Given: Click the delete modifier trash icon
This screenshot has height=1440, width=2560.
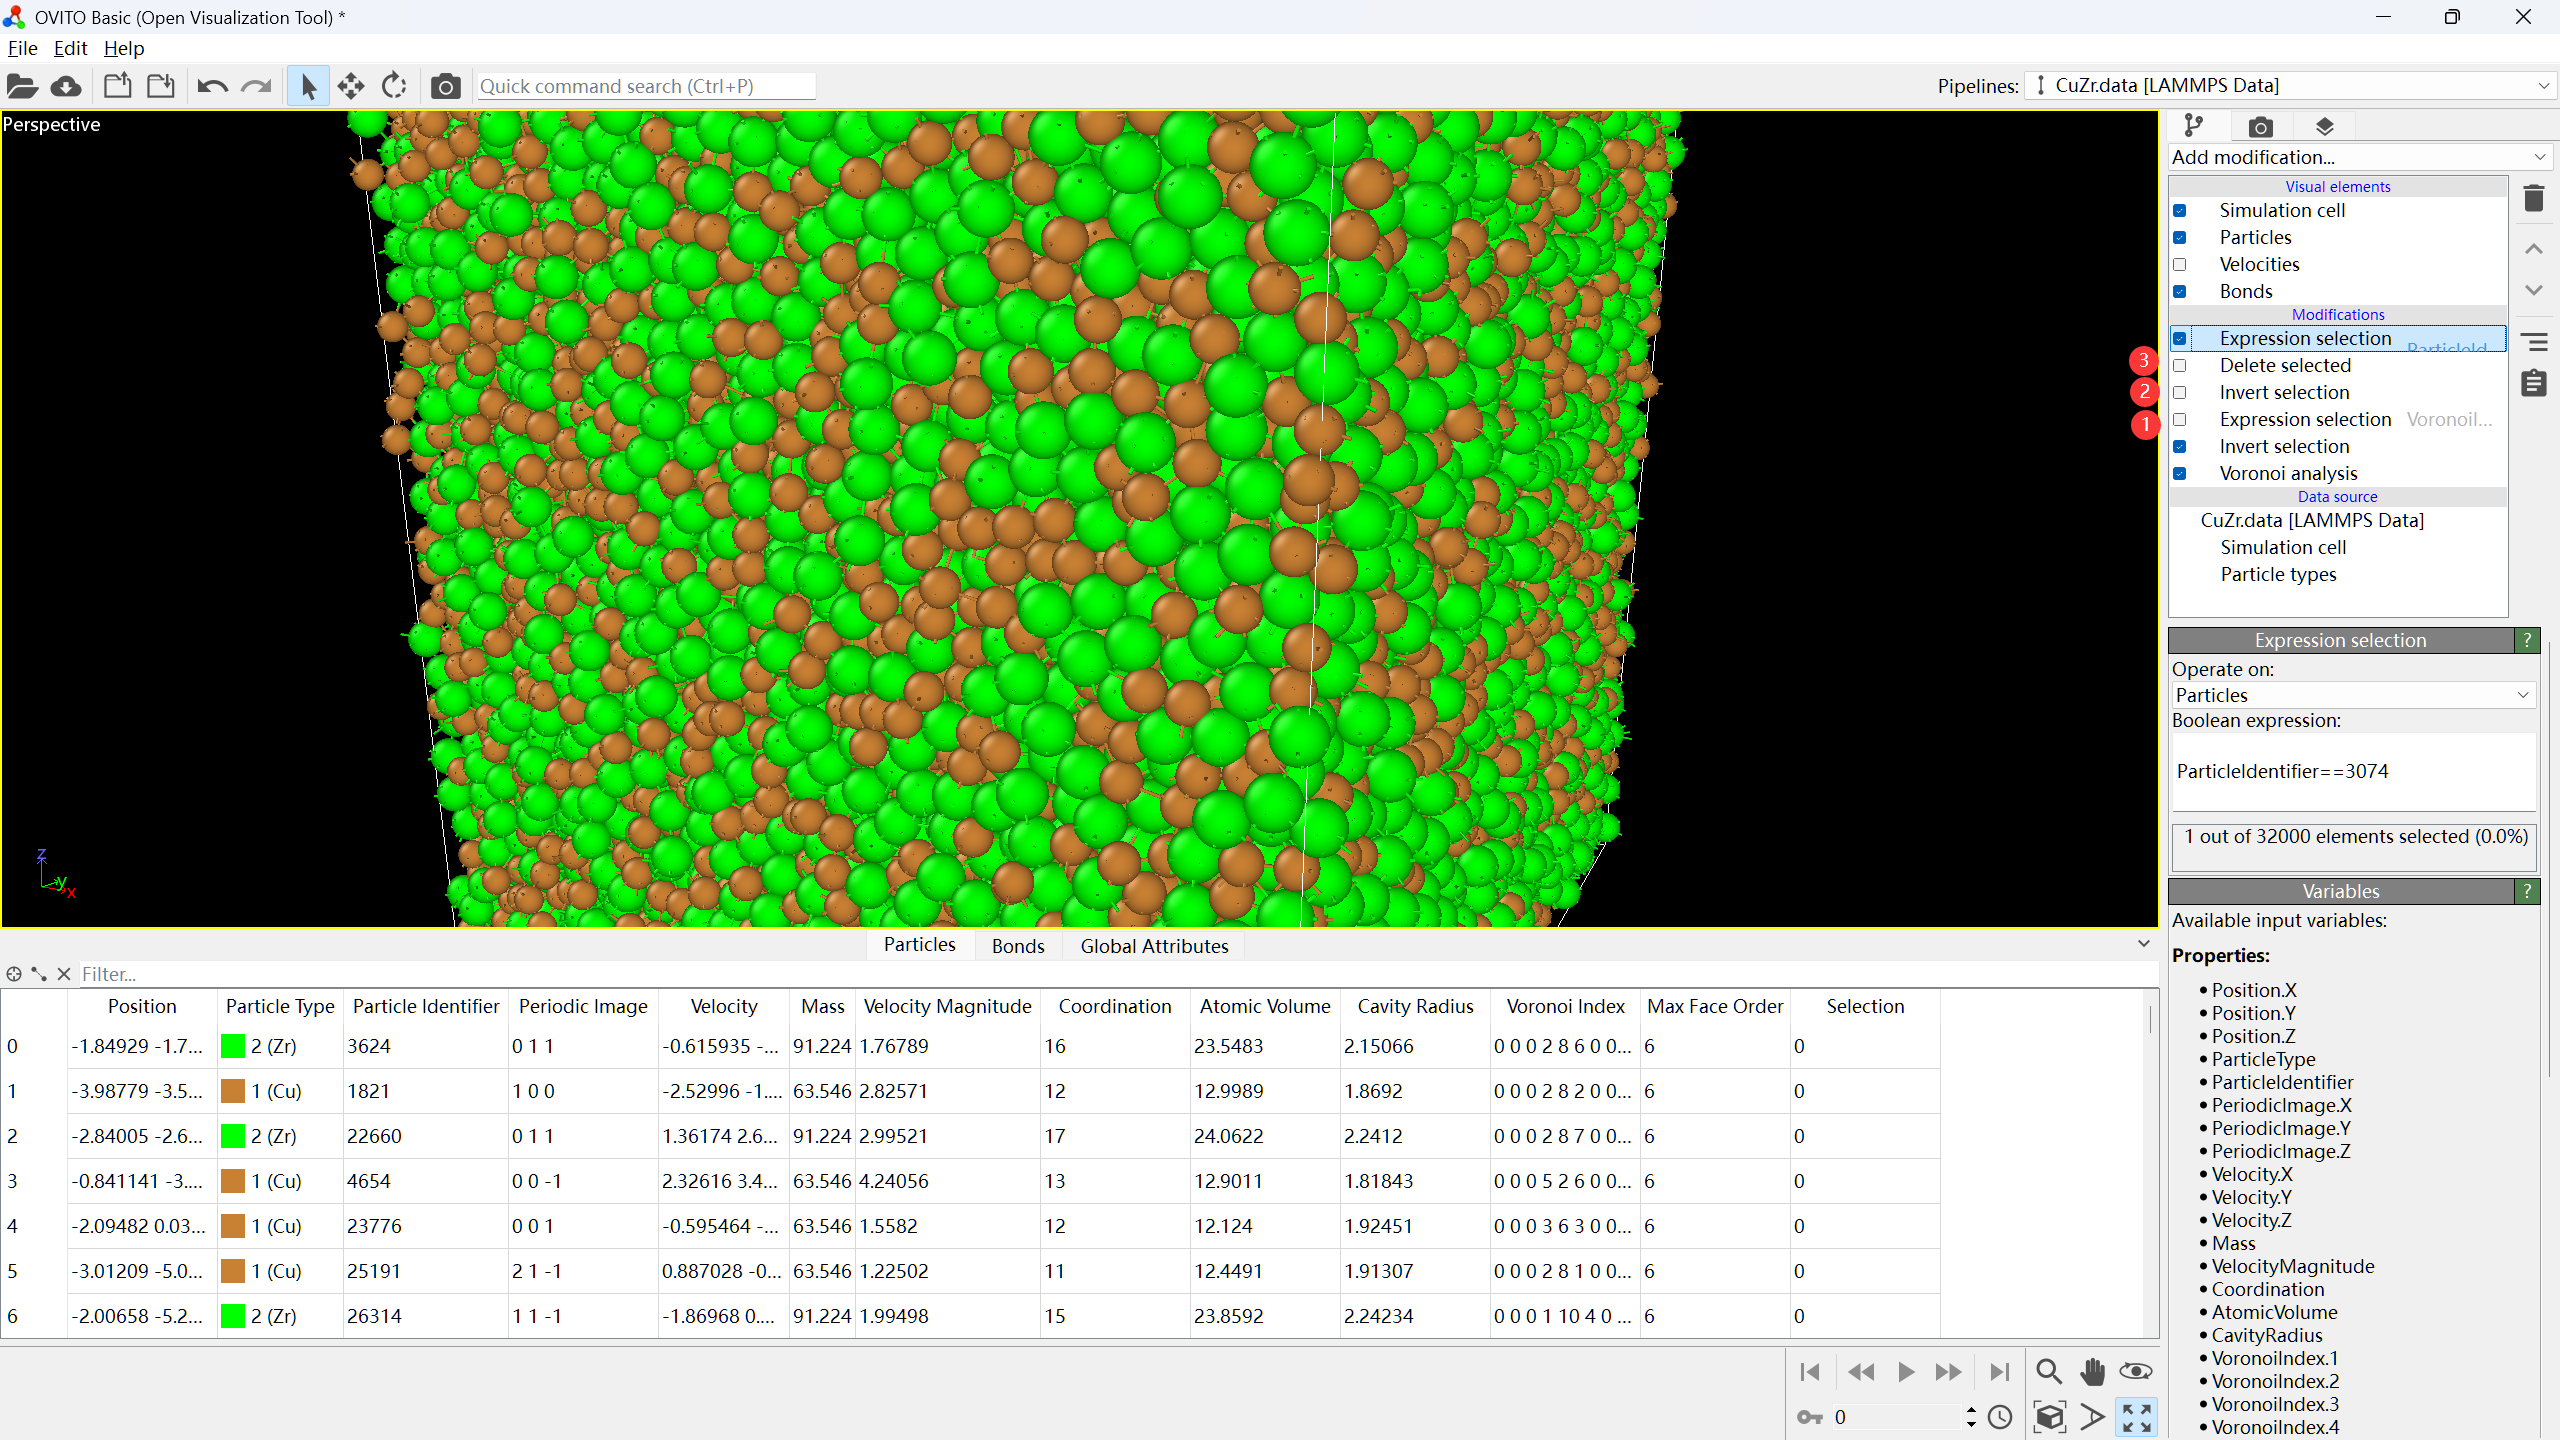Looking at the screenshot, I should [x=2533, y=198].
